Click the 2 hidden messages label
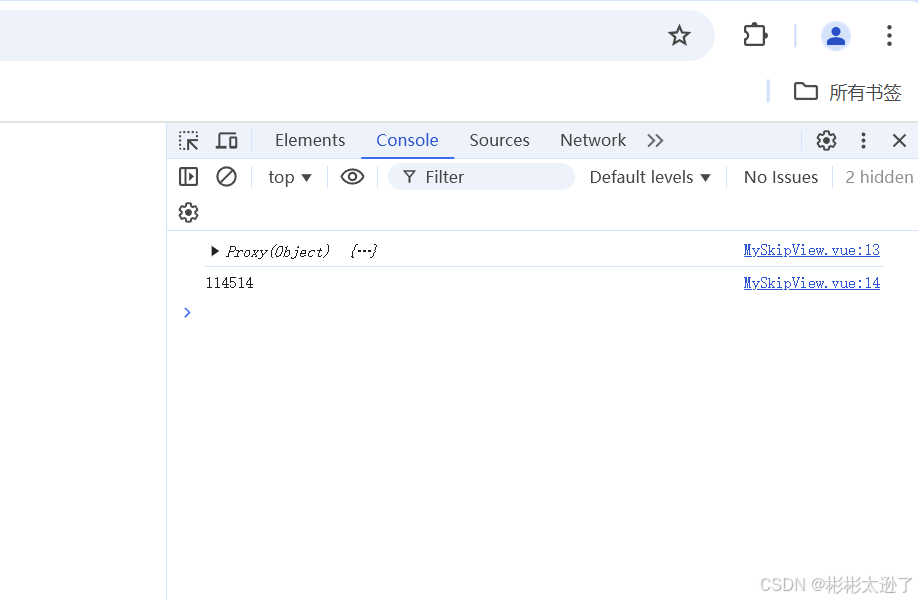Screen dimensions: 918x600 coord(879,177)
